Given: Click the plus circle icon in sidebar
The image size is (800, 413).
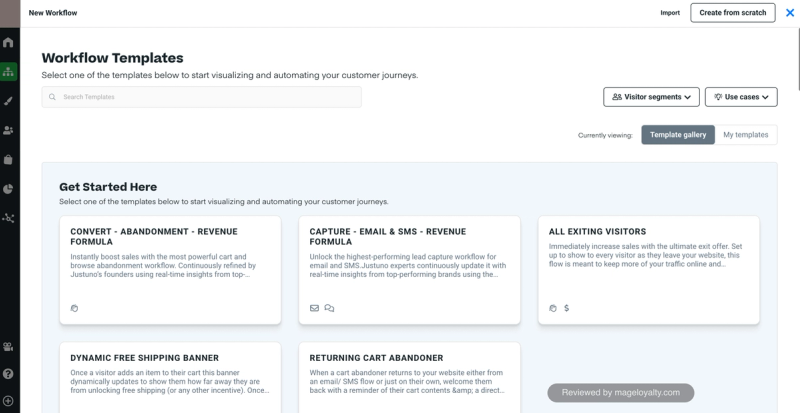Looking at the screenshot, I should [x=8, y=401].
